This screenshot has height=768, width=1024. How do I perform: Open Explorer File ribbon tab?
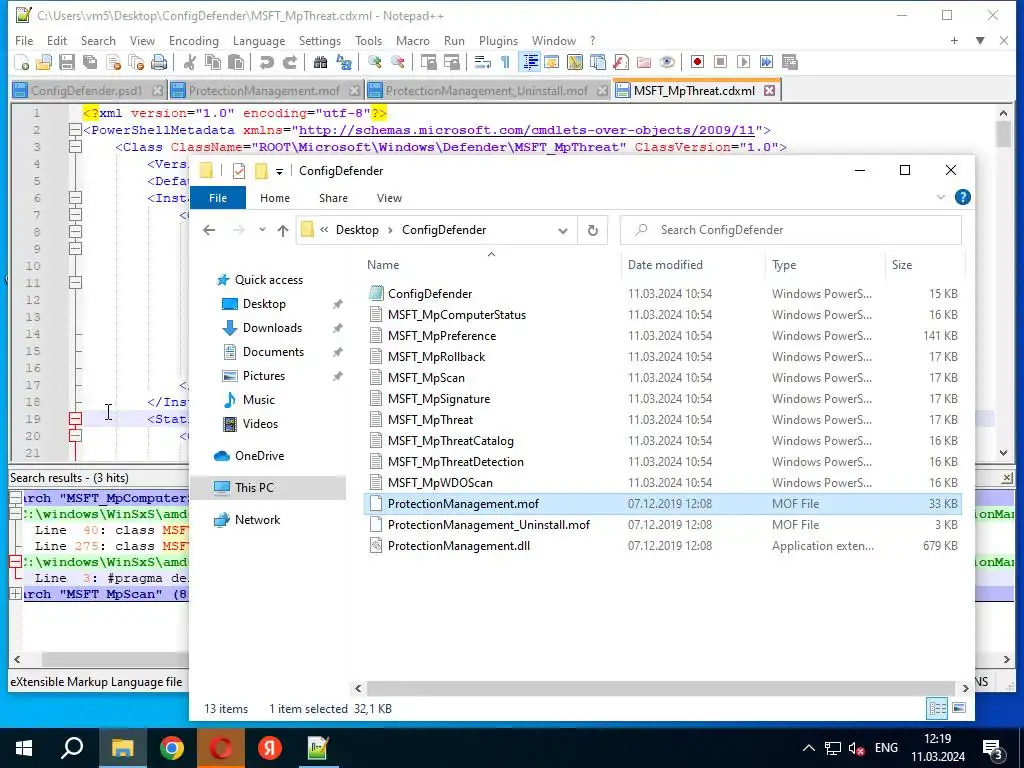pos(218,198)
